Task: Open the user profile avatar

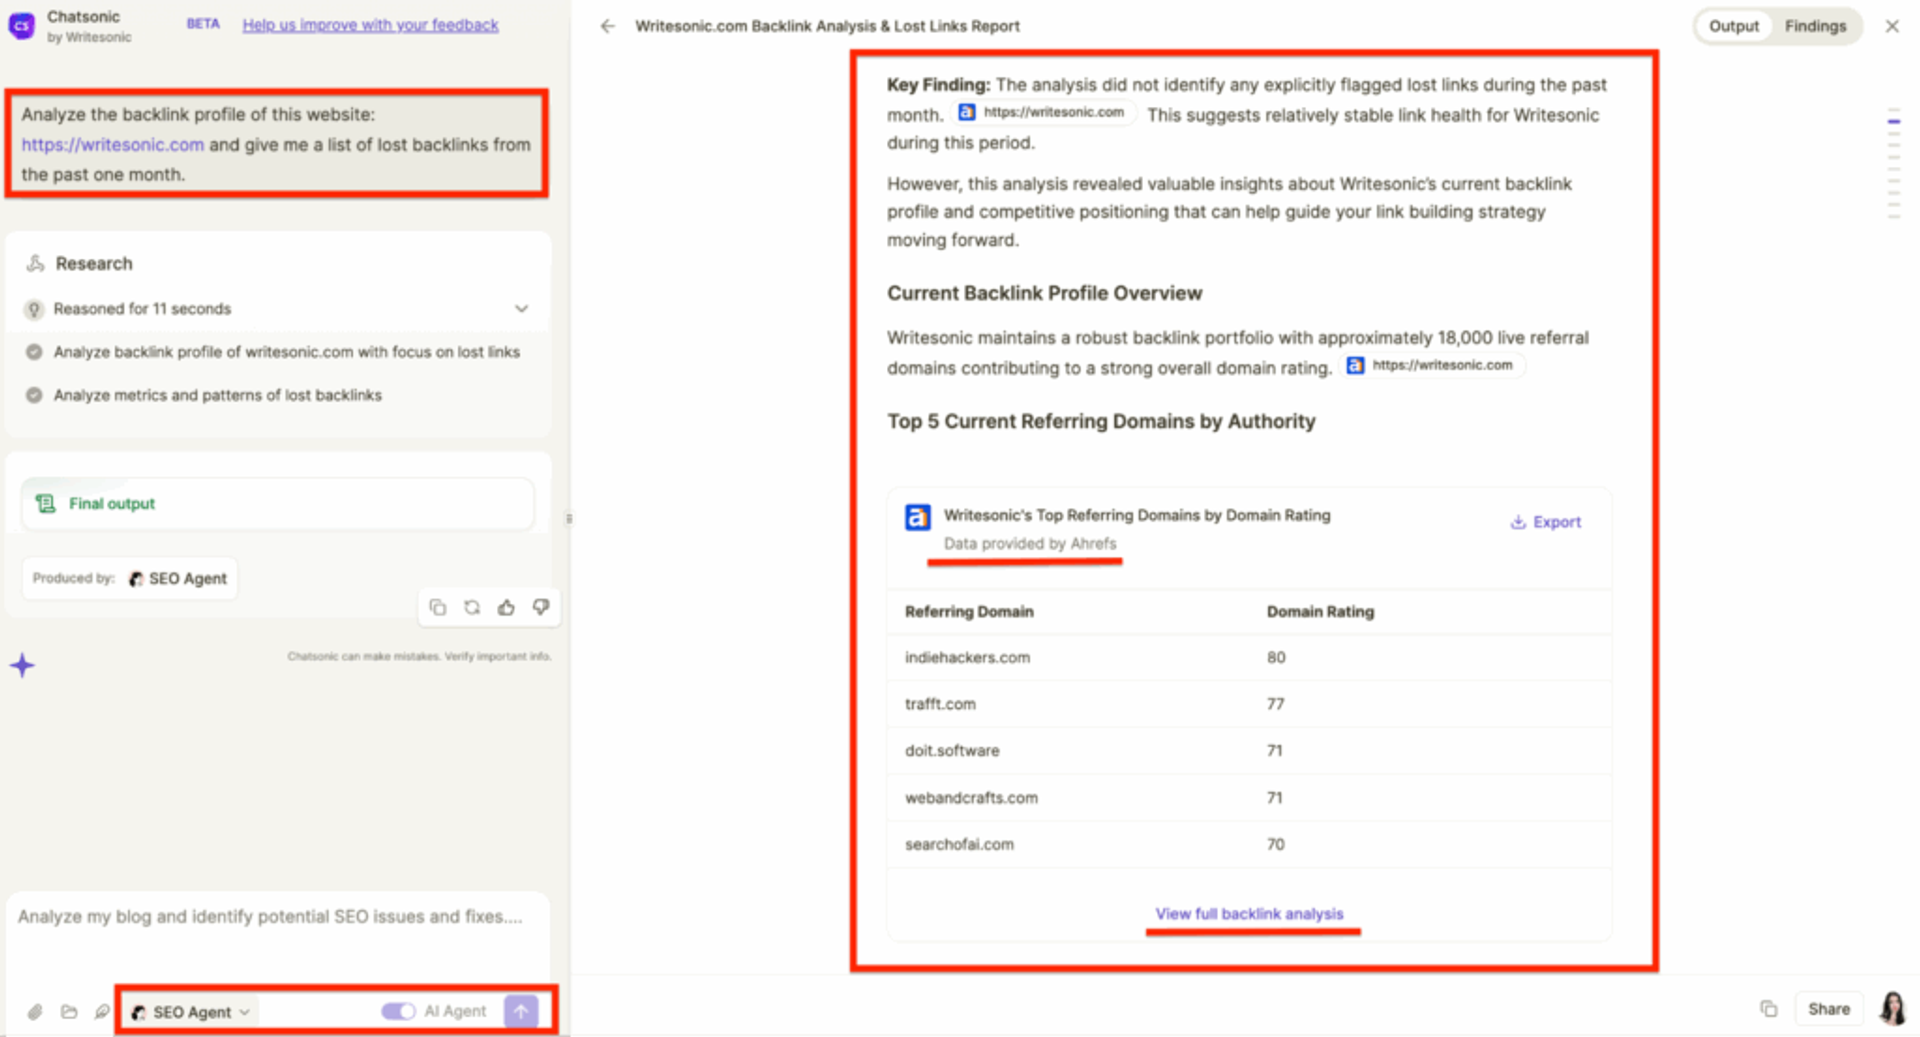Action: click(x=1892, y=1009)
